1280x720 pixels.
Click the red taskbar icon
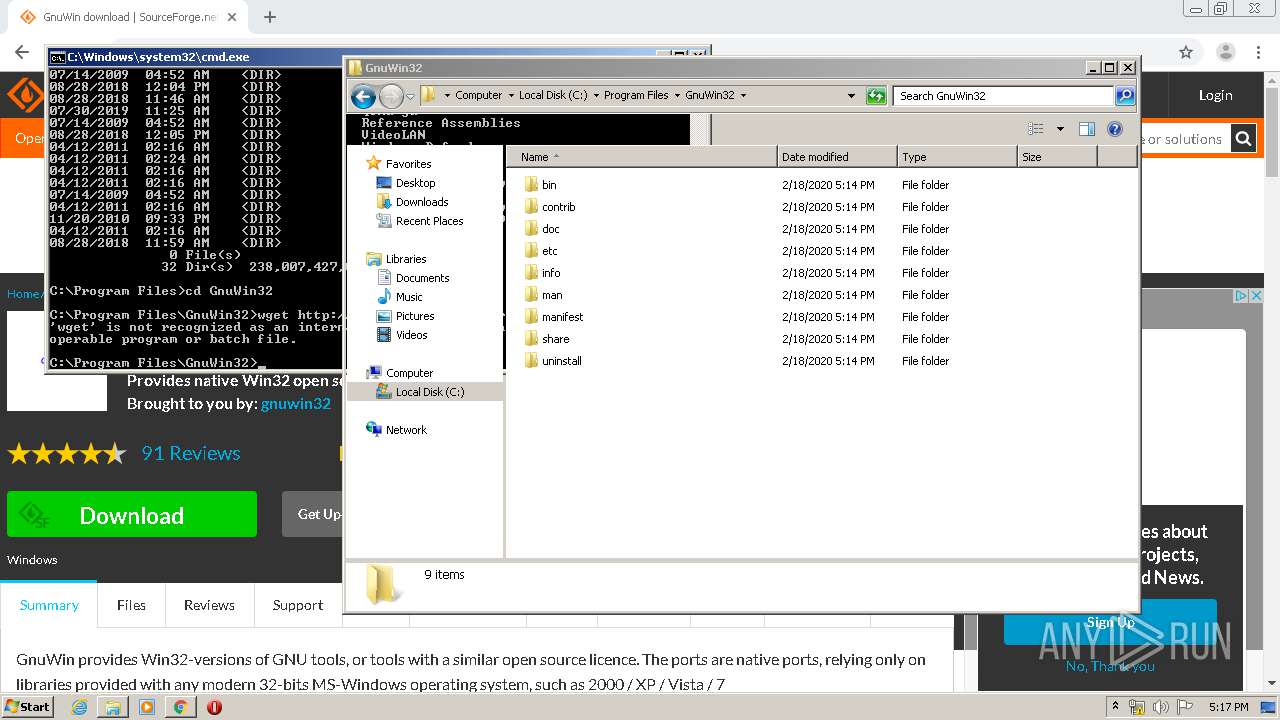(x=214, y=707)
